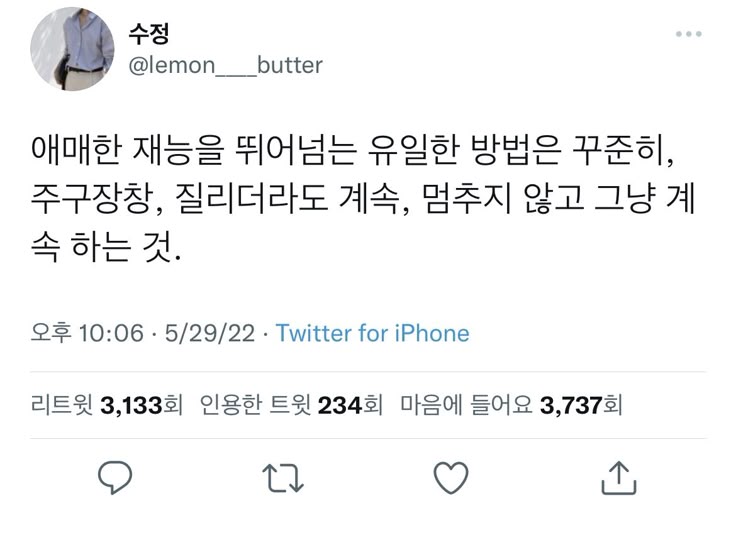Viewport: 736px width, 535px height.
Task: Click the 리트윗 label text
Action: click(63, 406)
